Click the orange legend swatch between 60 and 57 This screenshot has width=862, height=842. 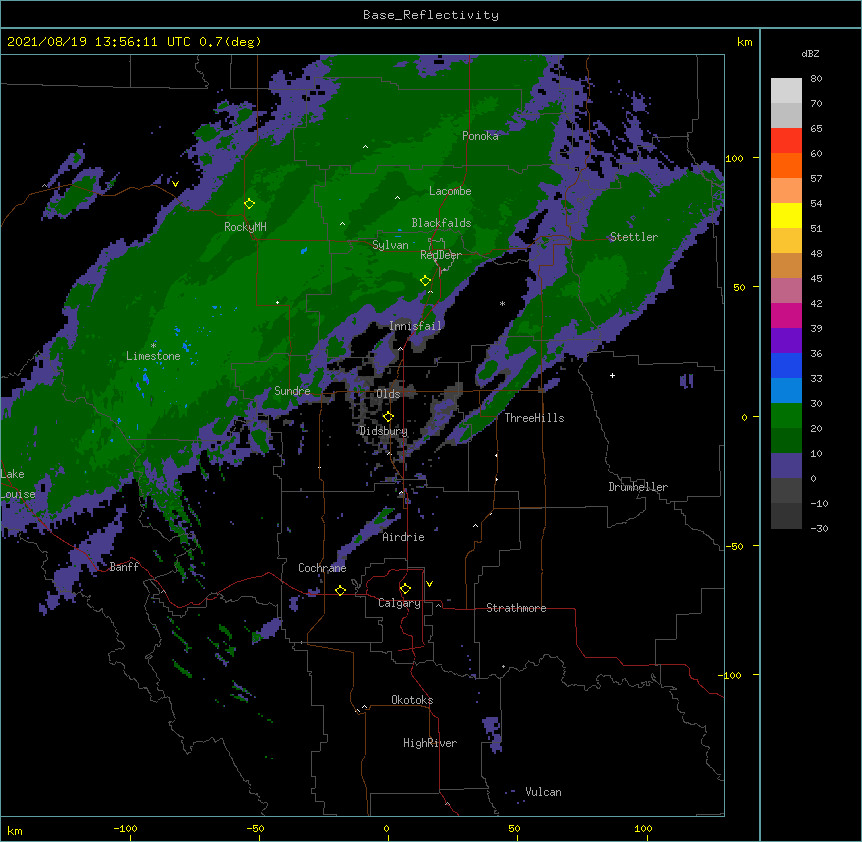pos(786,165)
